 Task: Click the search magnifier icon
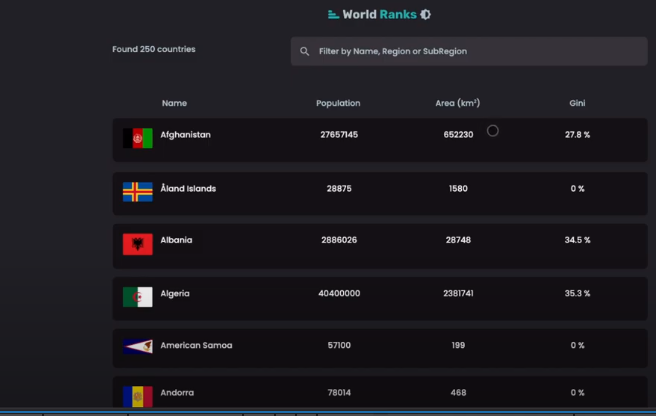tap(305, 51)
